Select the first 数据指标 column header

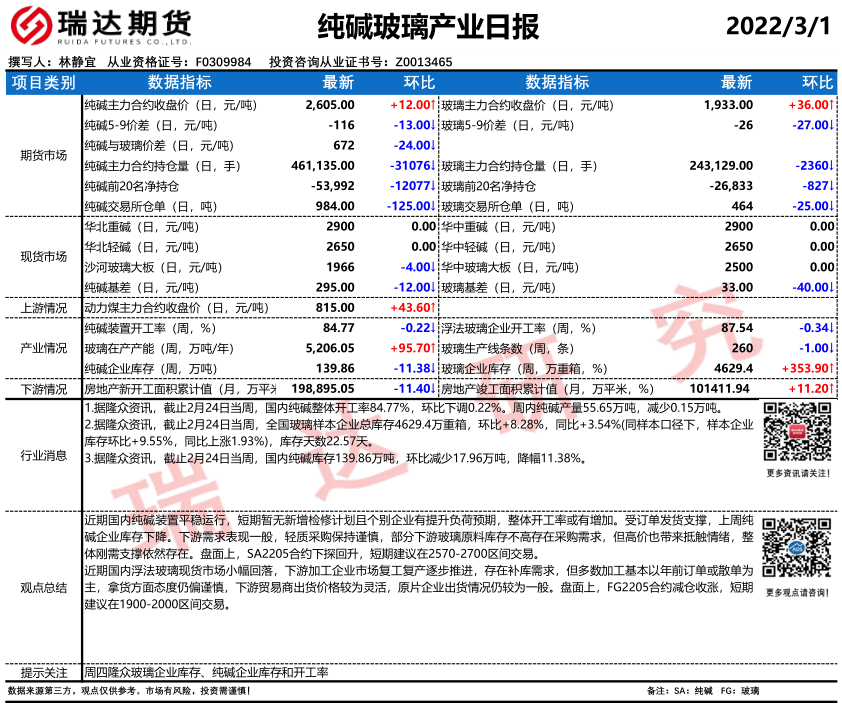[179, 83]
